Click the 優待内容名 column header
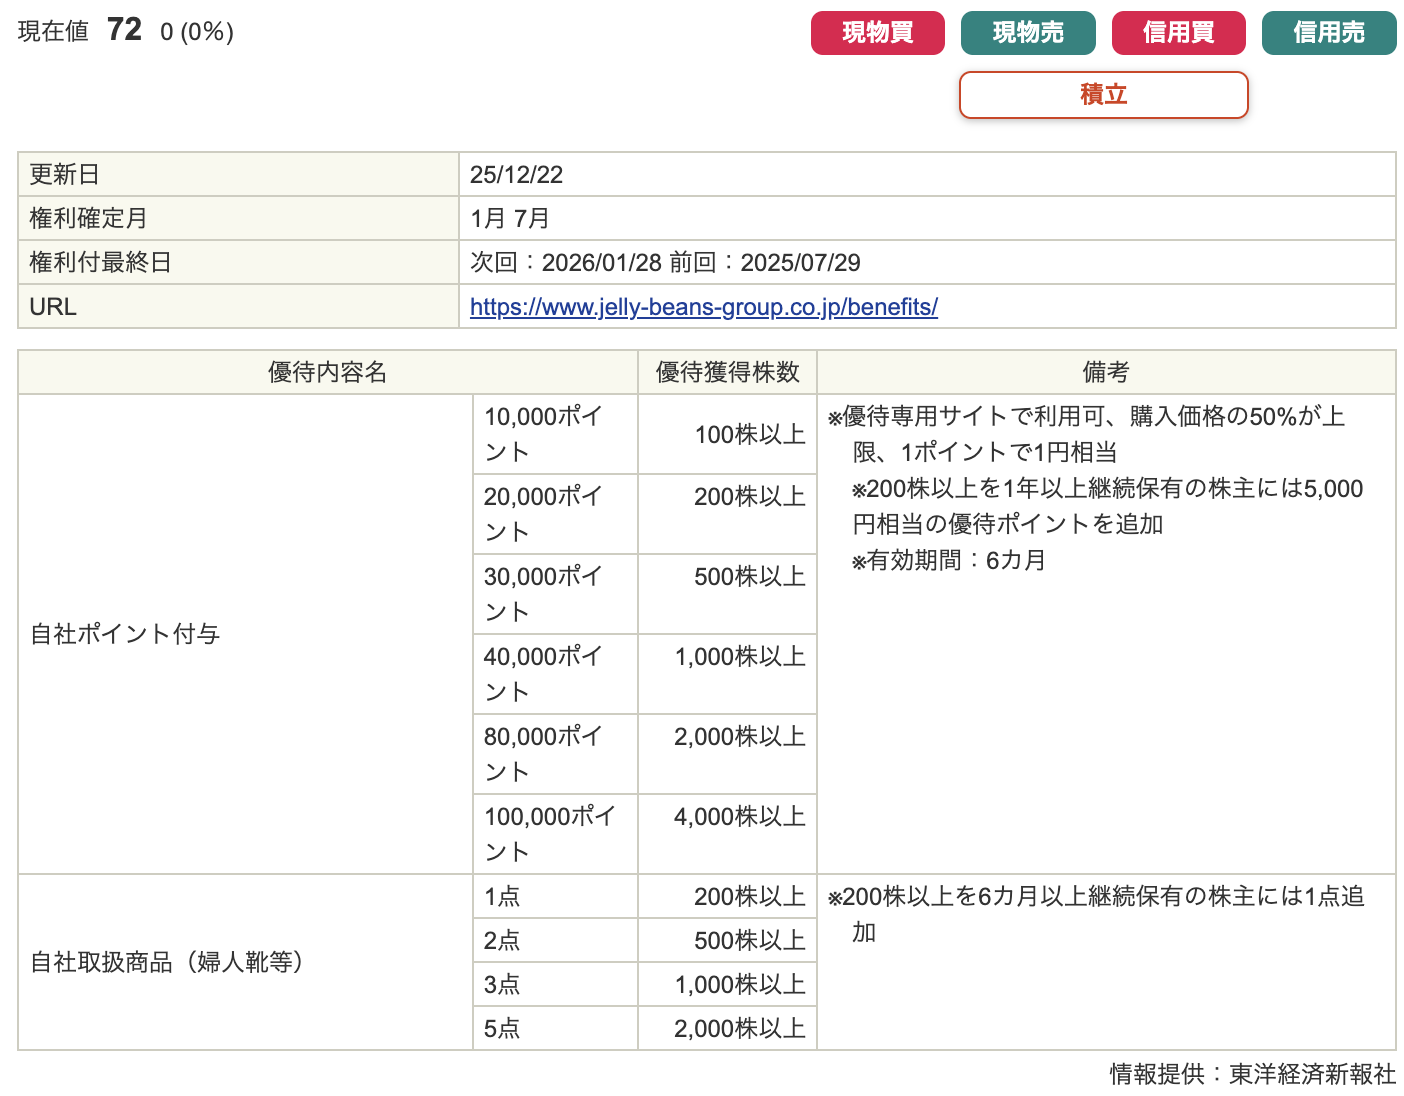The image size is (1404, 1096). coord(327,372)
